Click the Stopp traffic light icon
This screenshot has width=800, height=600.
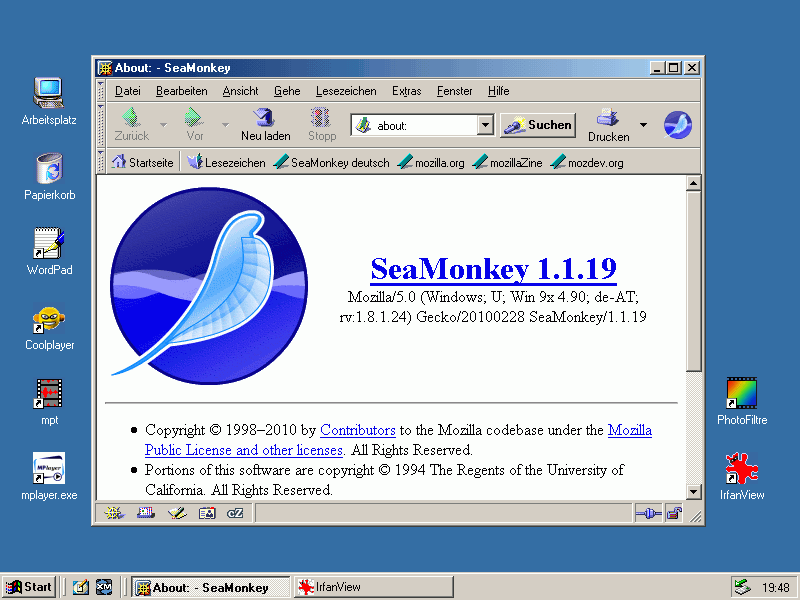pos(321,117)
